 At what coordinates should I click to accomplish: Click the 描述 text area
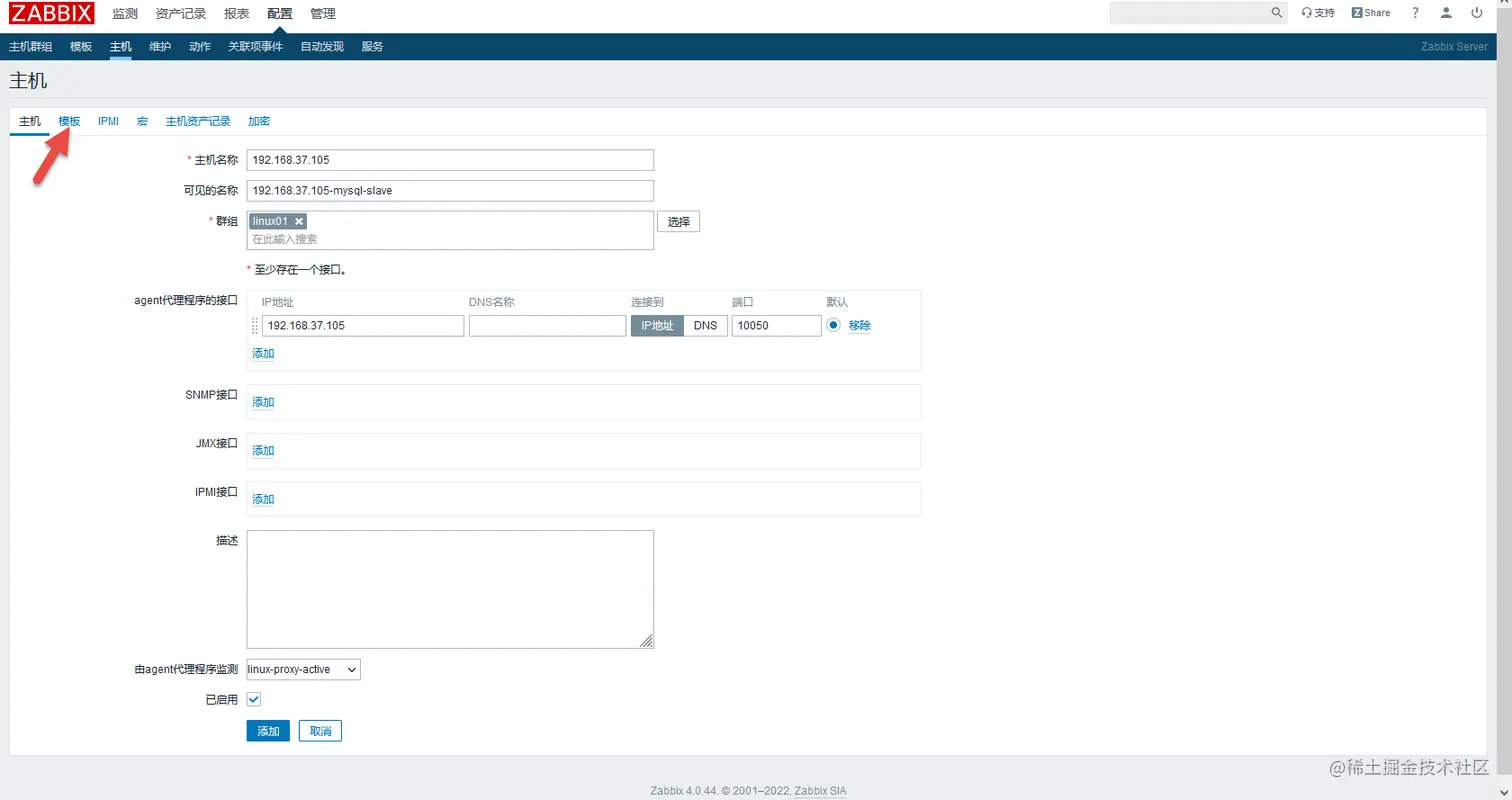450,589
